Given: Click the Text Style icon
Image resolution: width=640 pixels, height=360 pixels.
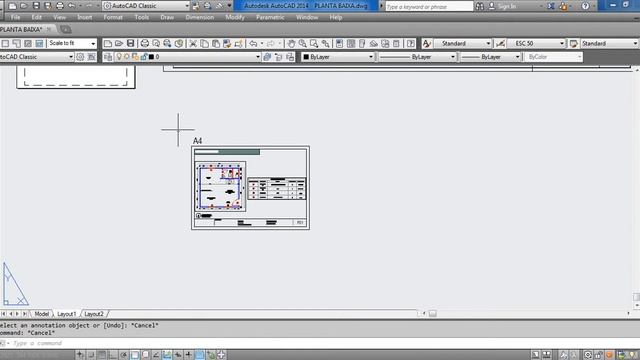Looking at the screenshot, I should pyautogui.click(x=427, y=43).
